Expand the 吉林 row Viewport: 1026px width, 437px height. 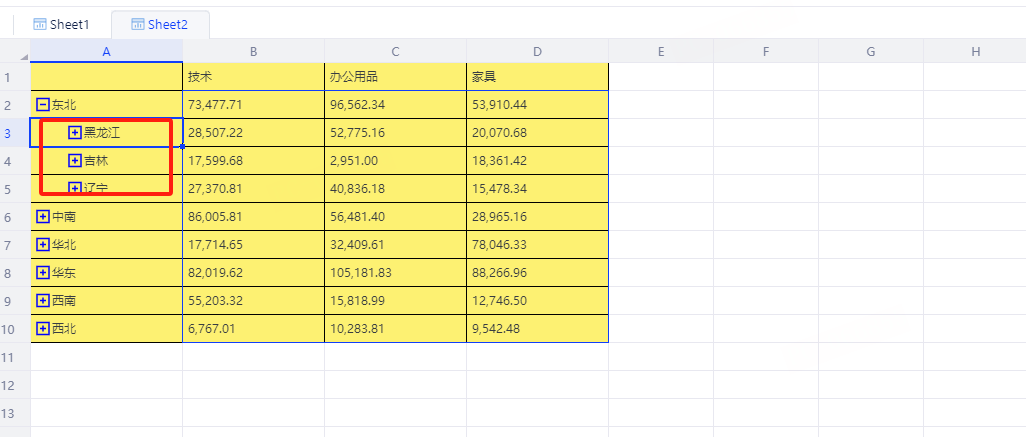[75, 160]
